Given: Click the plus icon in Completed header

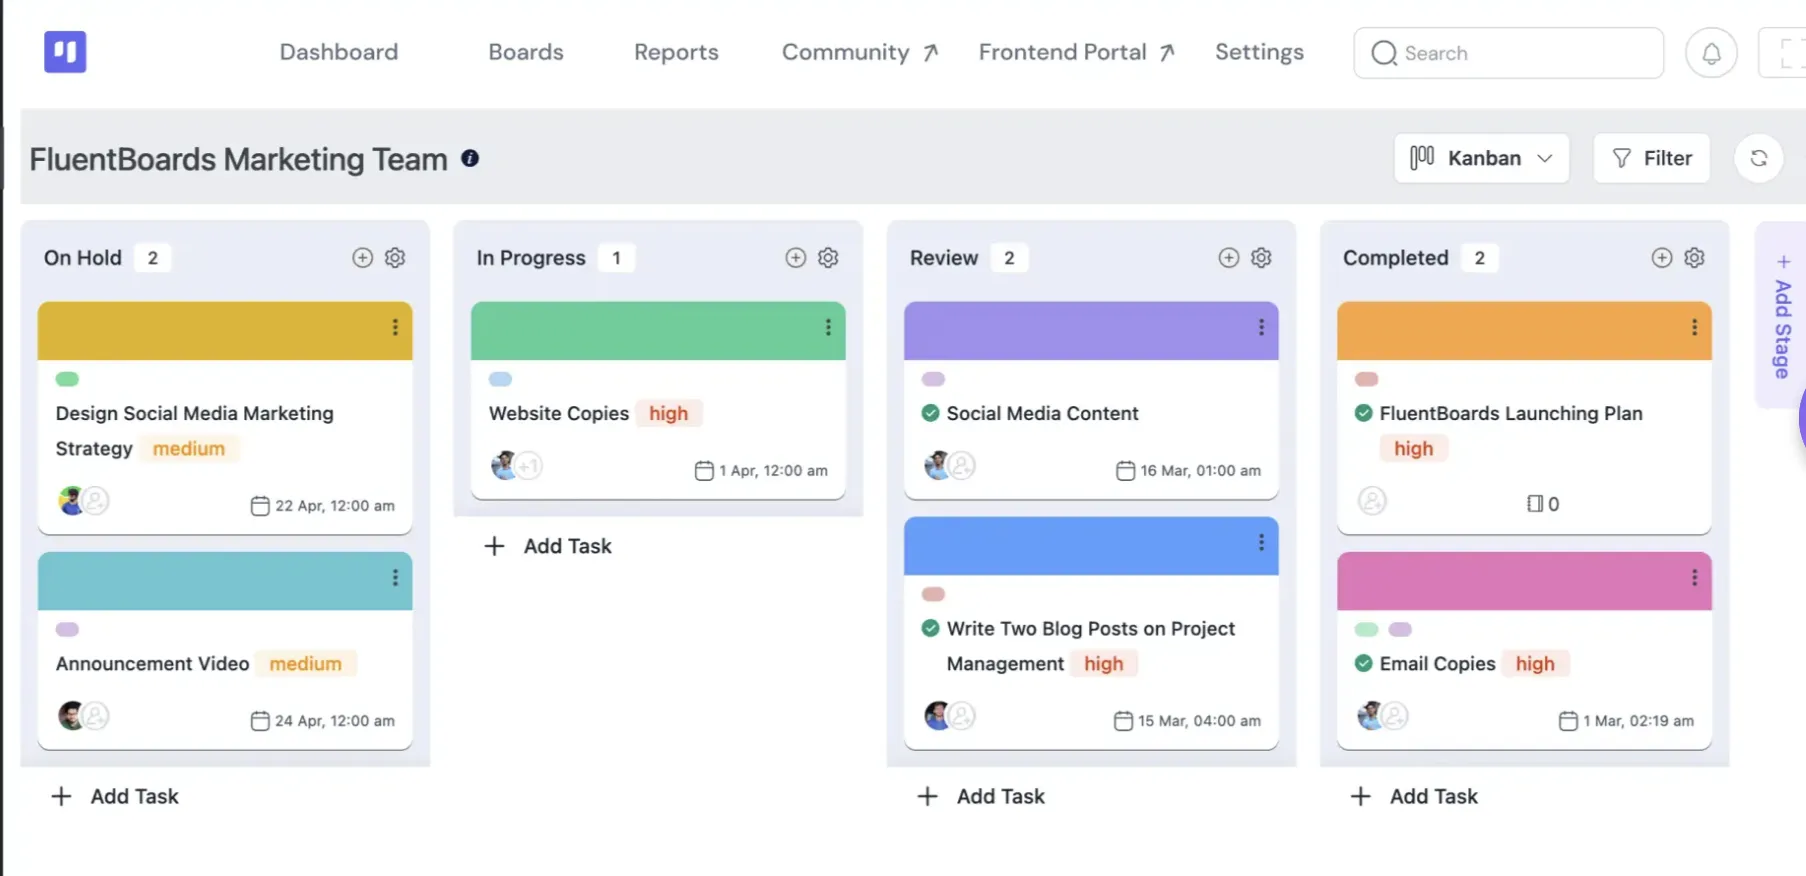Looking at the screenshot, I should coord(1661,258).
